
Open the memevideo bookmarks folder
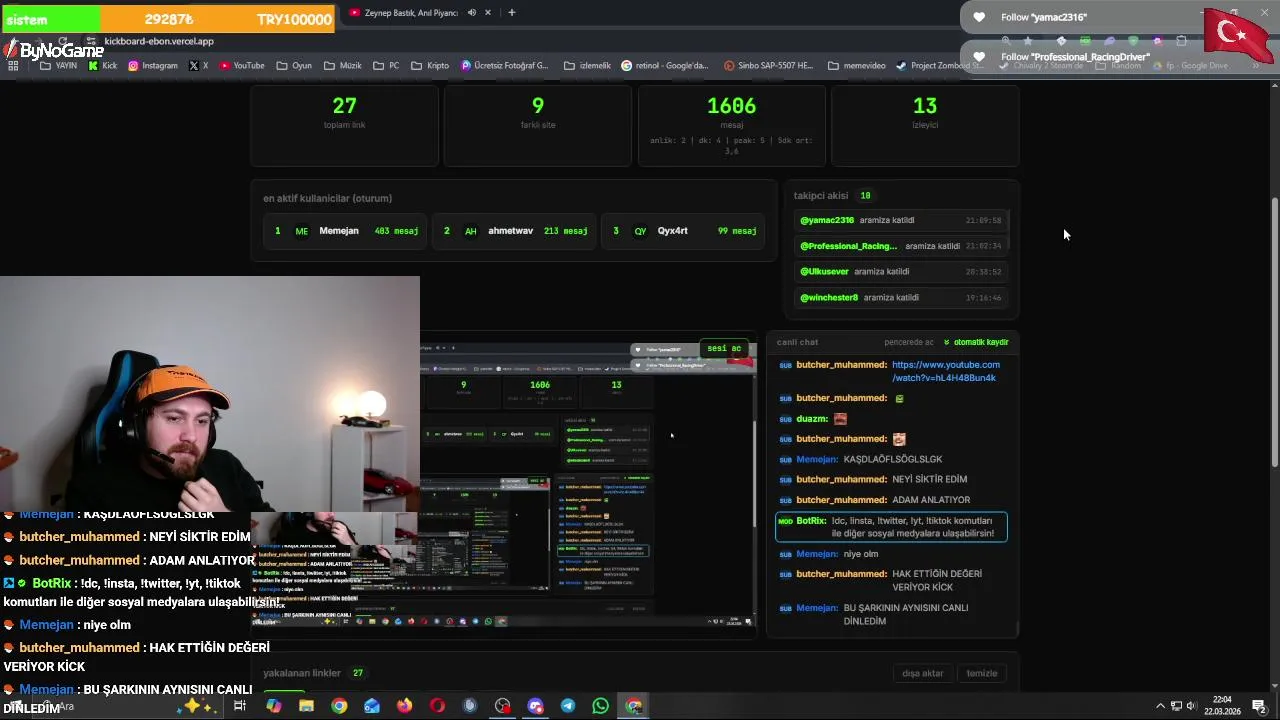(x=857, y=66)
